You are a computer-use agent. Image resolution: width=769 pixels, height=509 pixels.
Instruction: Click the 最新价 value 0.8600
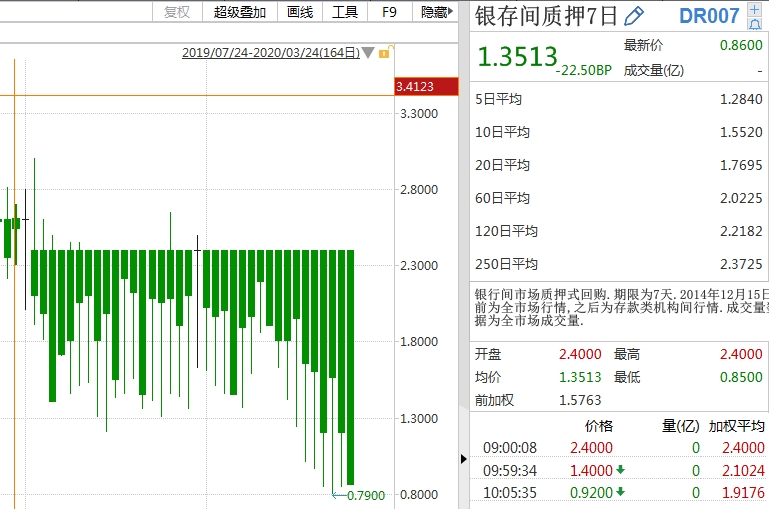(741, 45)
